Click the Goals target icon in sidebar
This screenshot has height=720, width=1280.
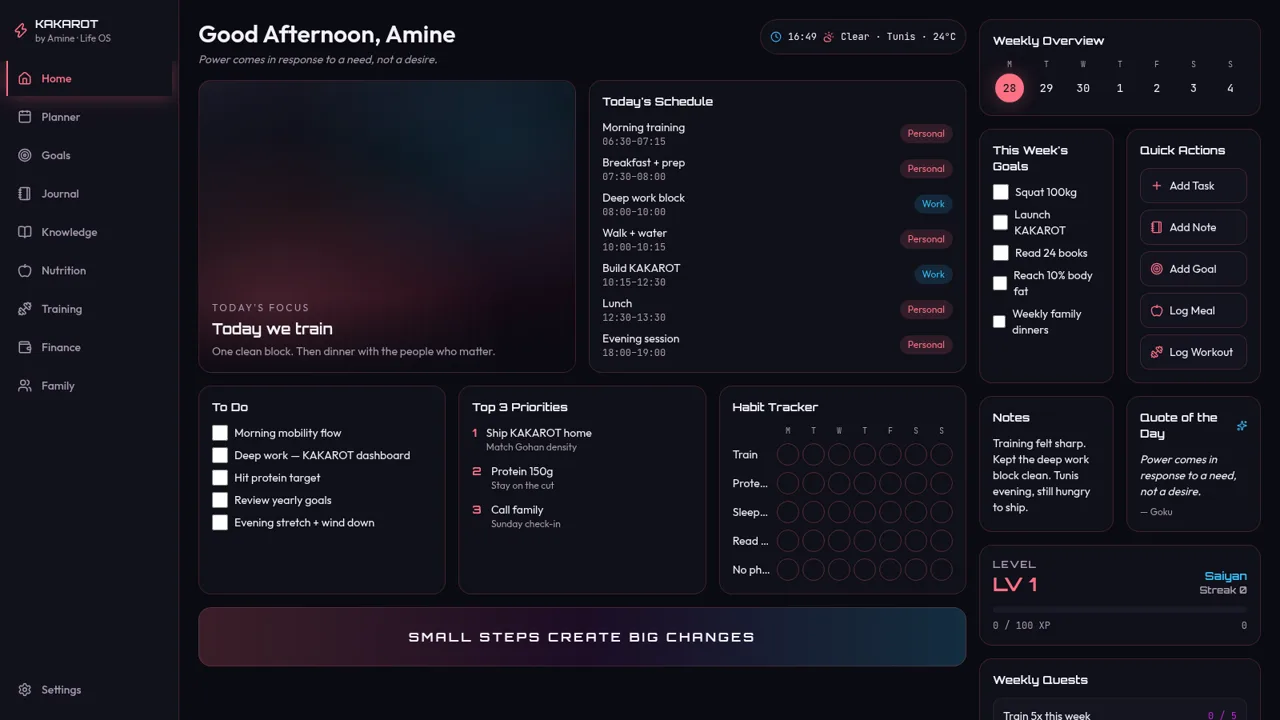[x=25, y=155]
